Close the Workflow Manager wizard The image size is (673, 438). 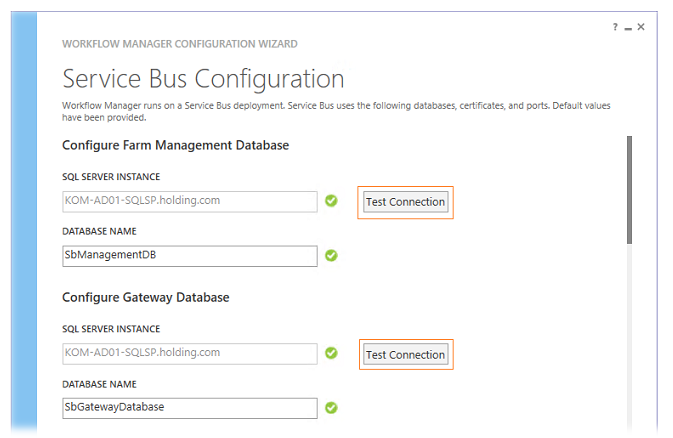[x=641, y=27]
